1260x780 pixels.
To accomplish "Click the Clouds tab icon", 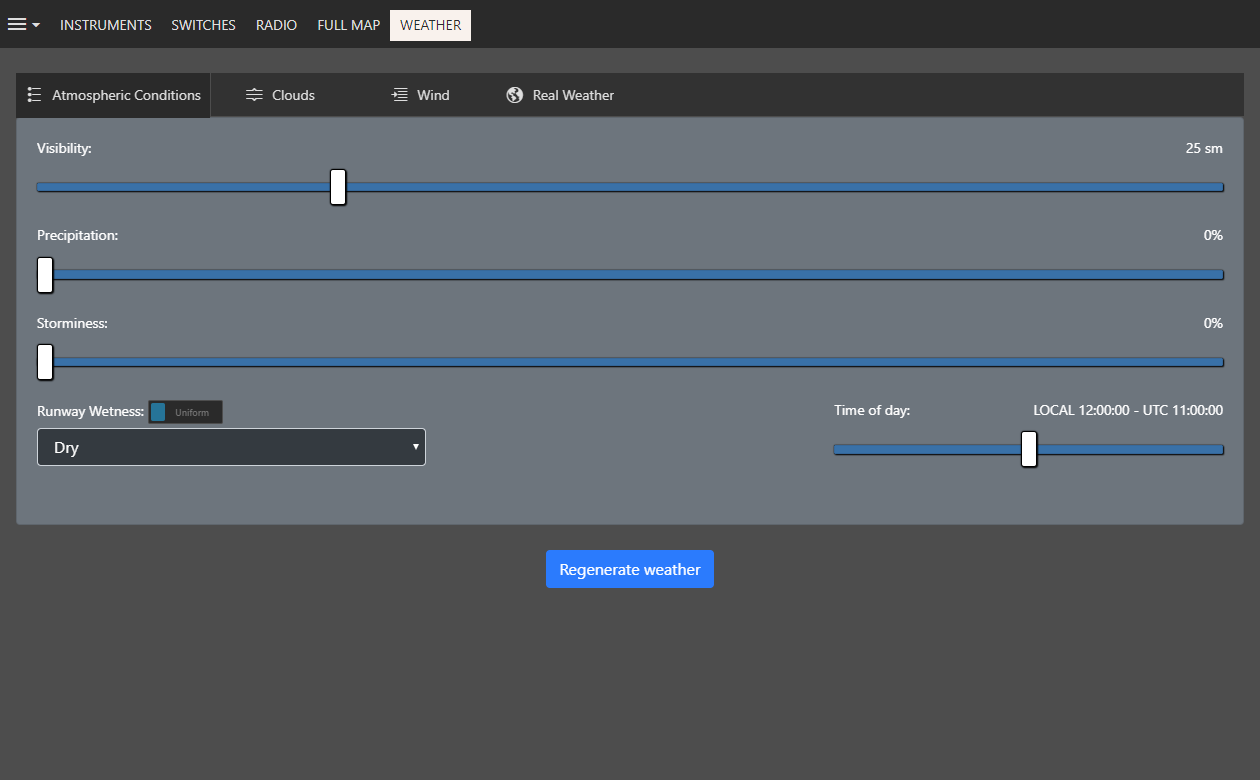I will tap(254, 95).
